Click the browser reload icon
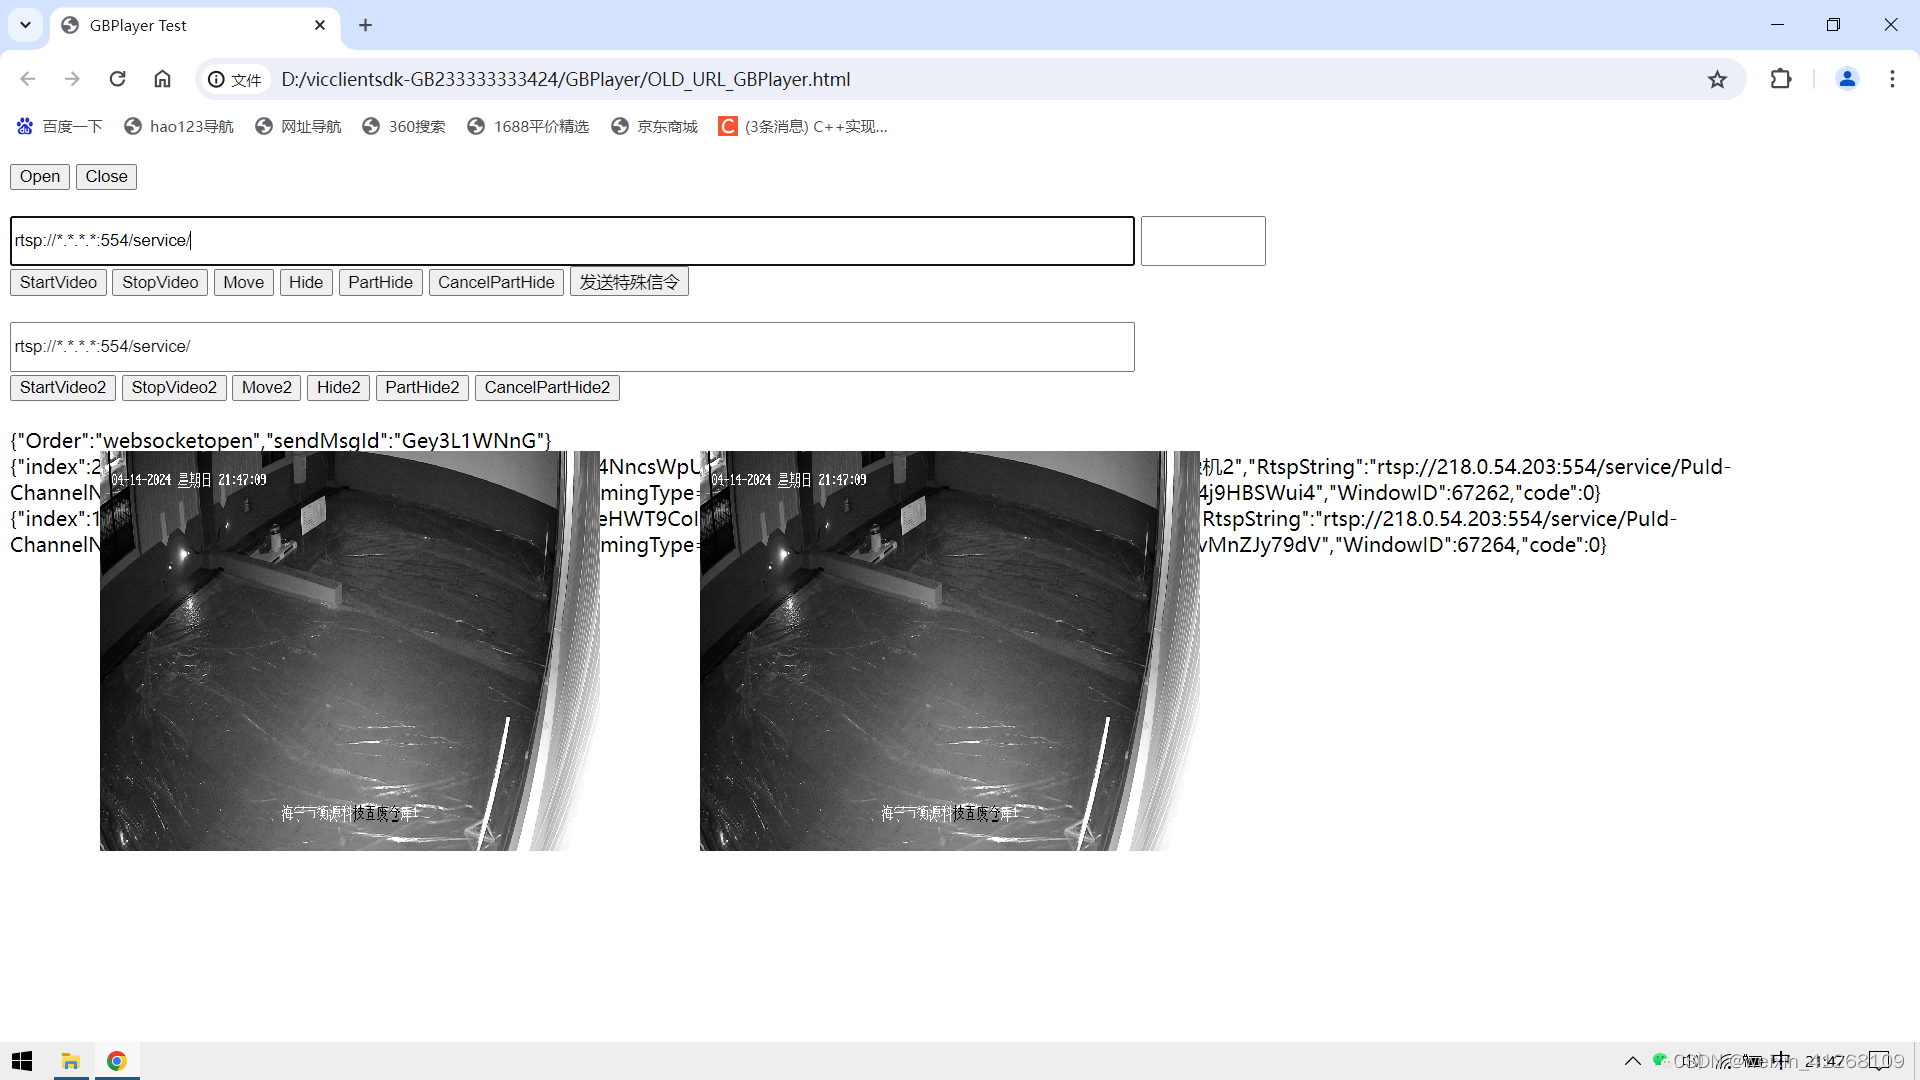1920x1080 pixels. [x=117, y=79]
